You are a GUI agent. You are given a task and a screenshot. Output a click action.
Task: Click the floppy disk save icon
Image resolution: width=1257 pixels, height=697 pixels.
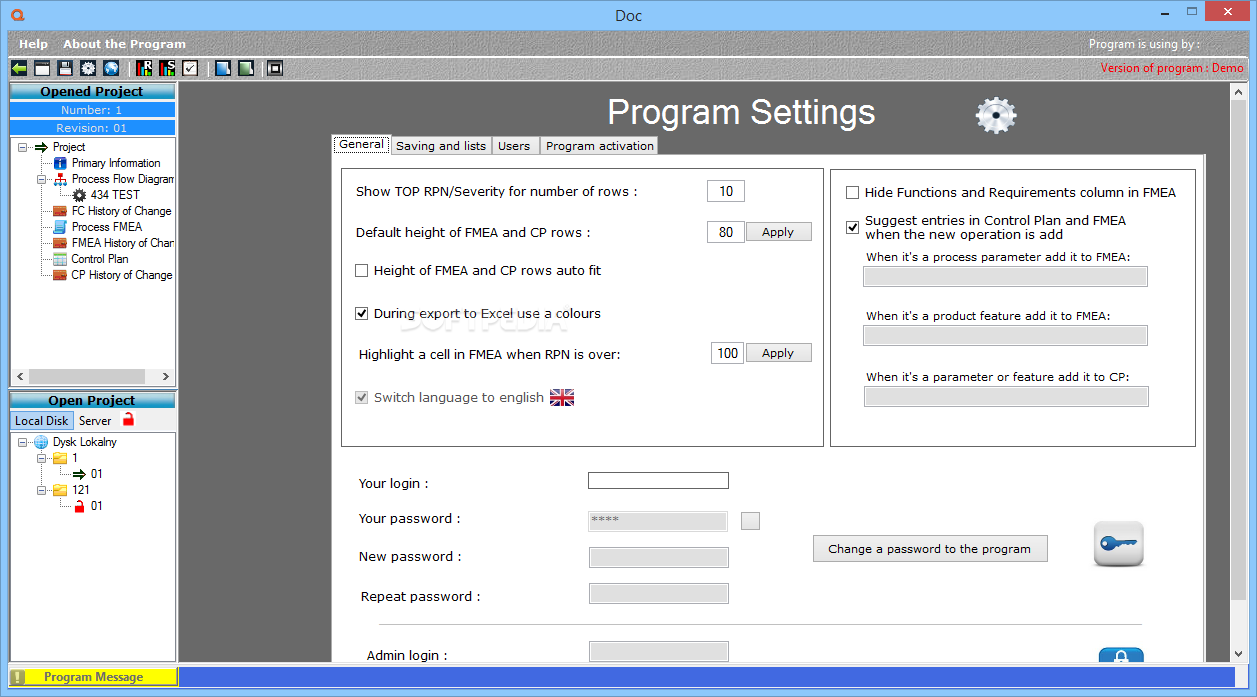[x=65, y=68]
